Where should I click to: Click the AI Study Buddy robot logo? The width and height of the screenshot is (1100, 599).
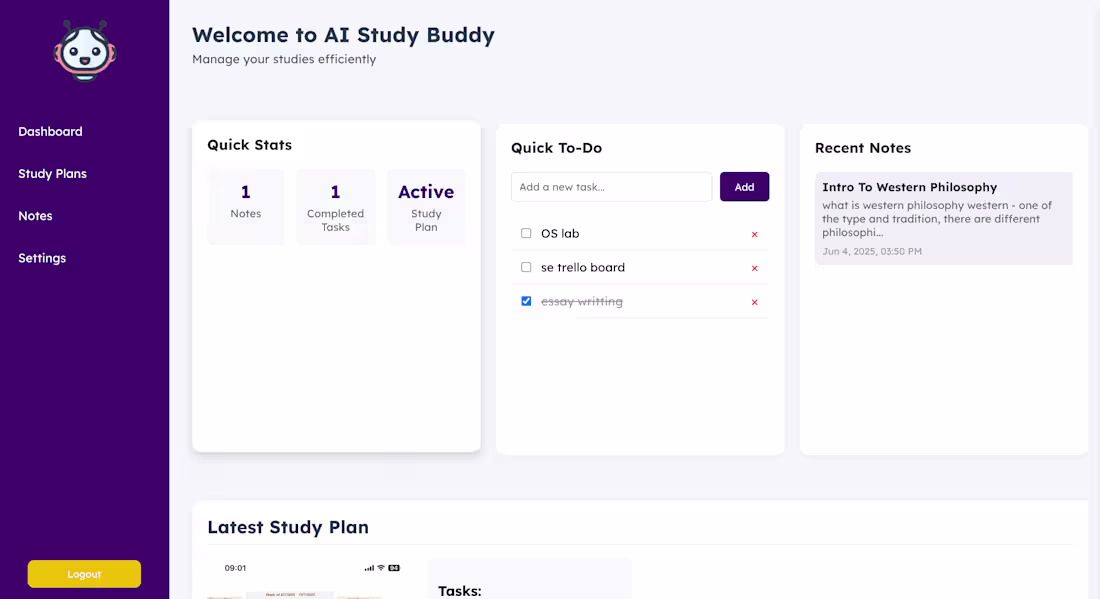point(84,48)
